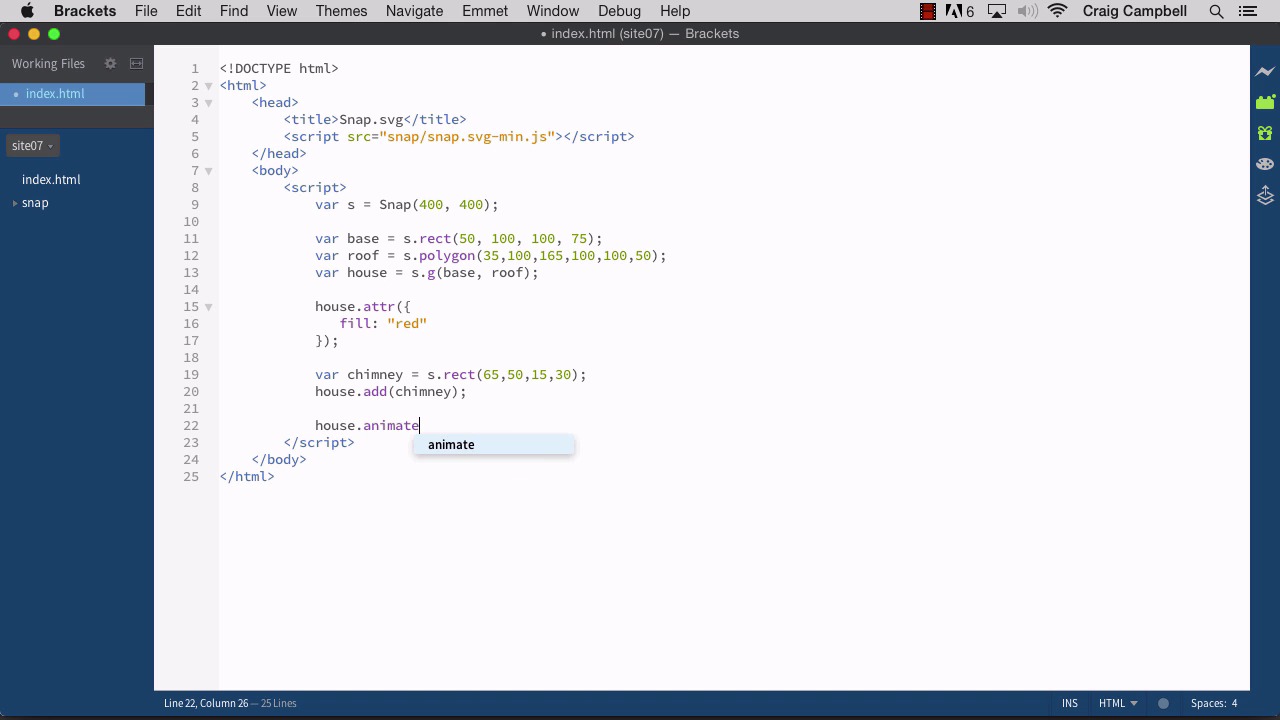Open index.html in the project file tree
The height and width of the screenshot is (720, 1280).
pos(51,180)
